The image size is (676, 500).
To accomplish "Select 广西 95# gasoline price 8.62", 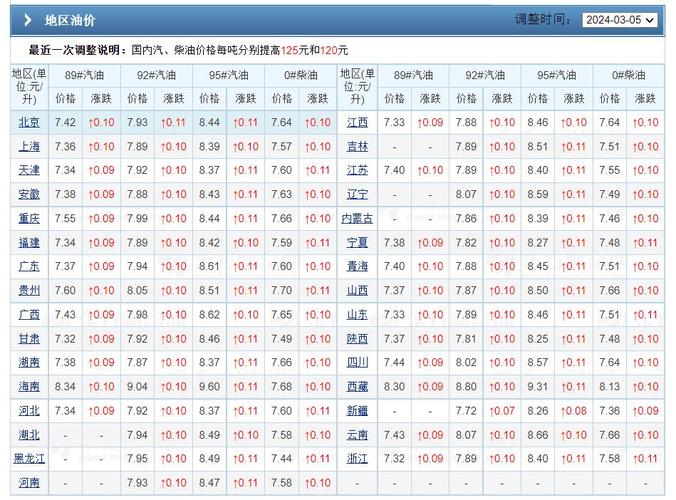I will [210, 315].
